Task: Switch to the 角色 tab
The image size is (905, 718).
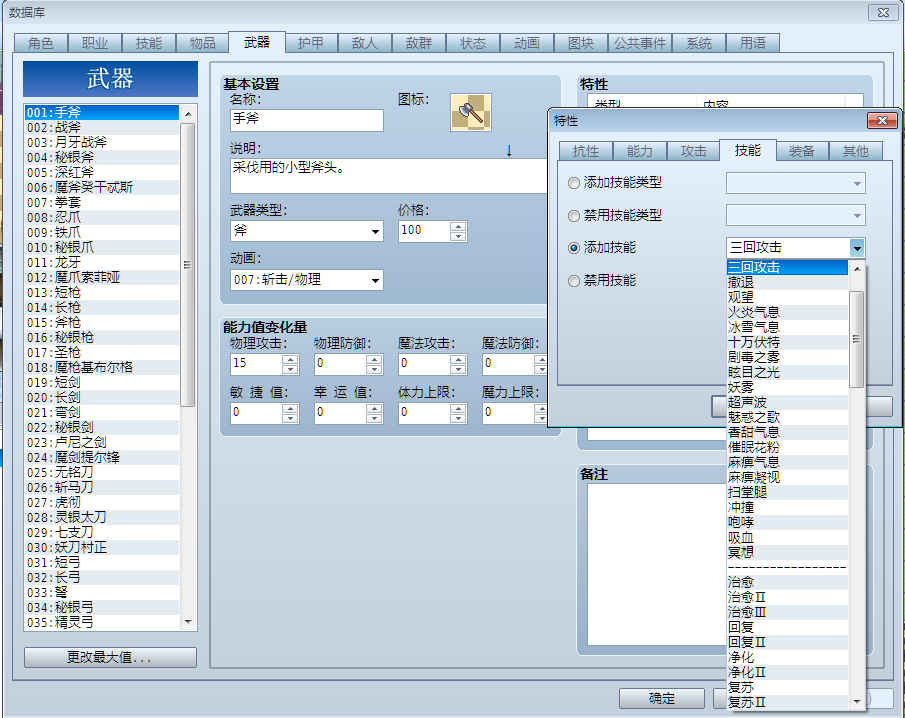Action: pyautogui.click(x=40, y=43)
